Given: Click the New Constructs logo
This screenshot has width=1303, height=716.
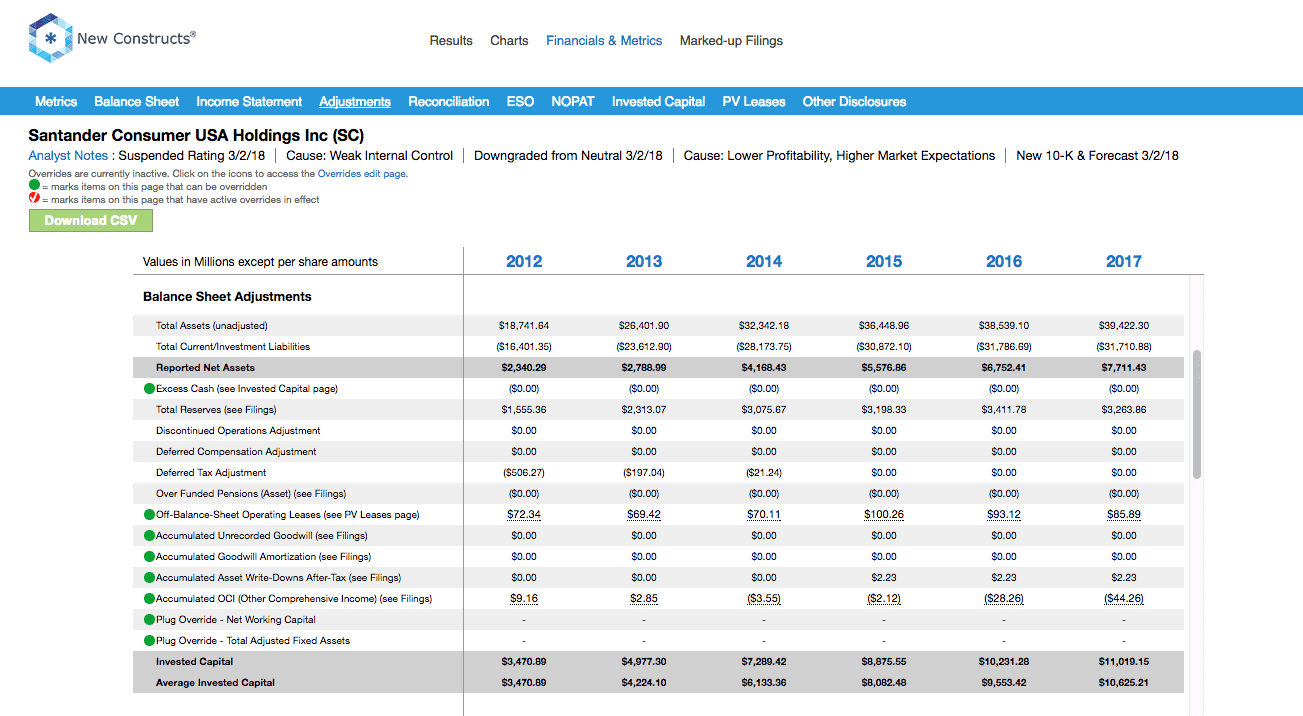Looking at the screenshot, I should point(112,39).
